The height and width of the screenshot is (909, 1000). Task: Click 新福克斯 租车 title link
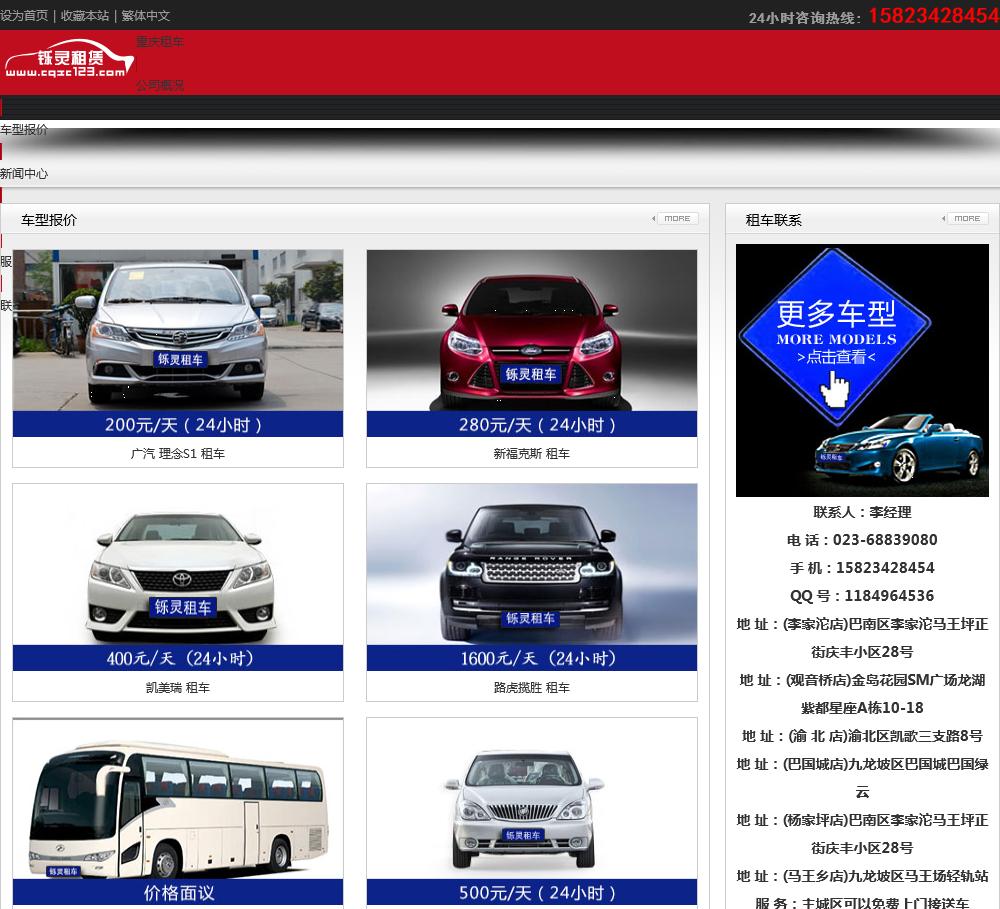tap(532, 454)
